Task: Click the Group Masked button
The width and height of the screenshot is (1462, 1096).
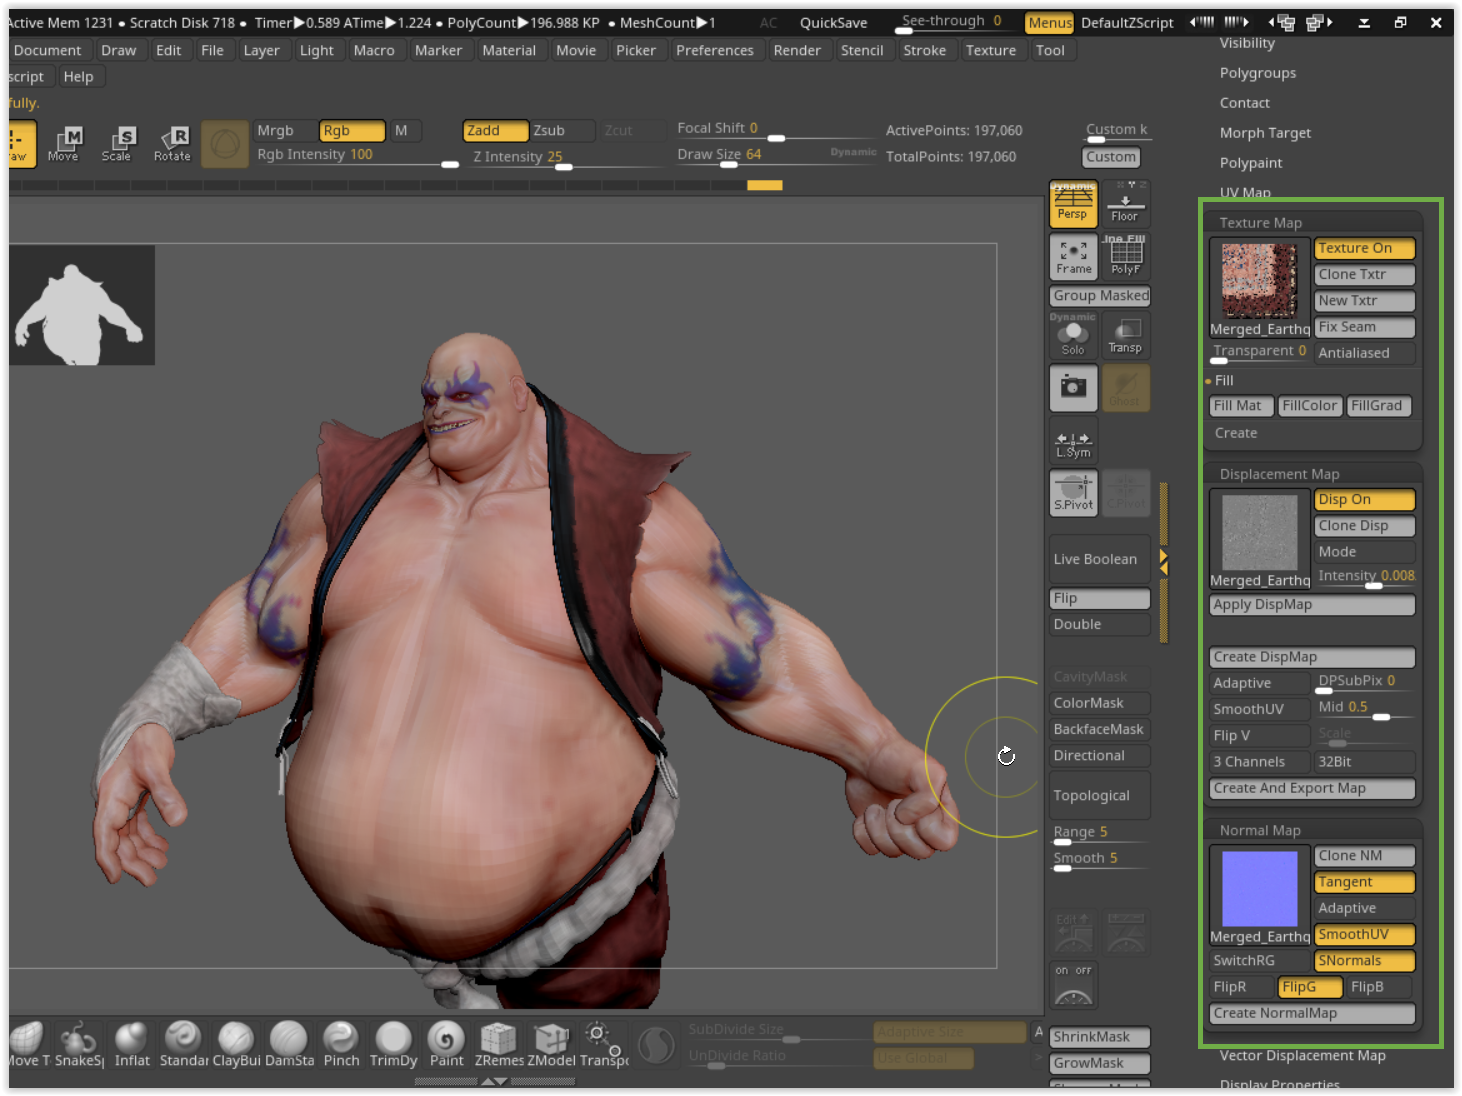Action: [1100, 296]
